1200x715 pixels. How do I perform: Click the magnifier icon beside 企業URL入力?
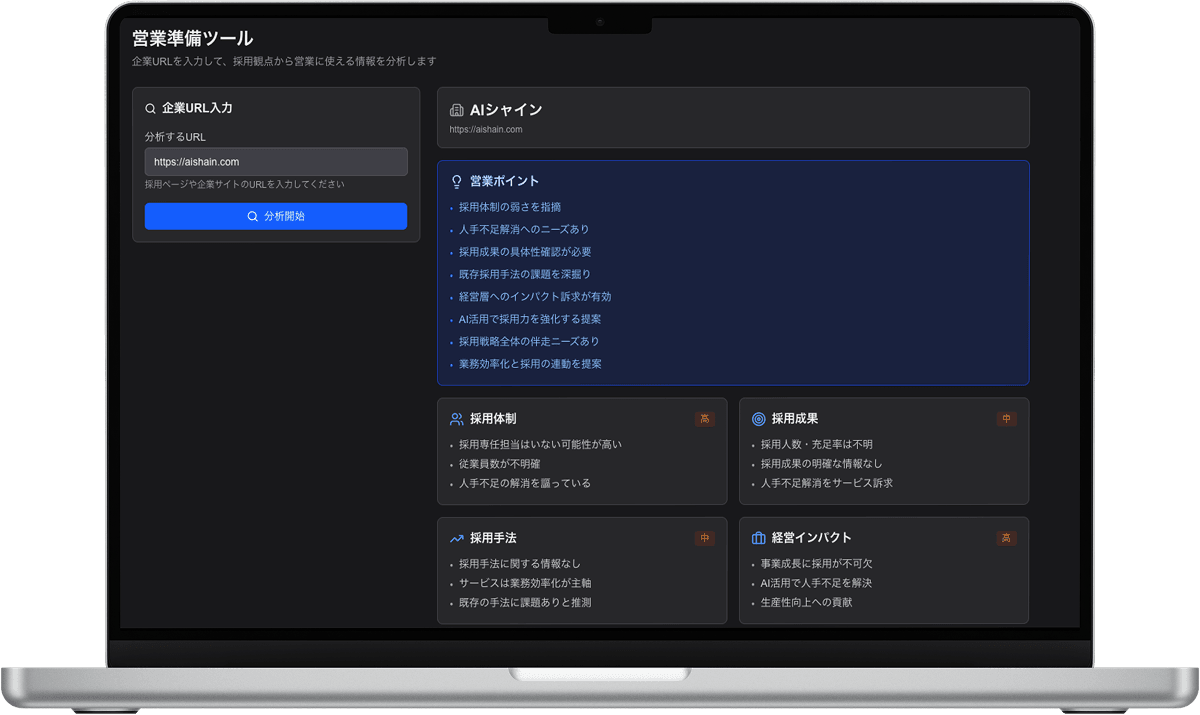pos(151,109)
